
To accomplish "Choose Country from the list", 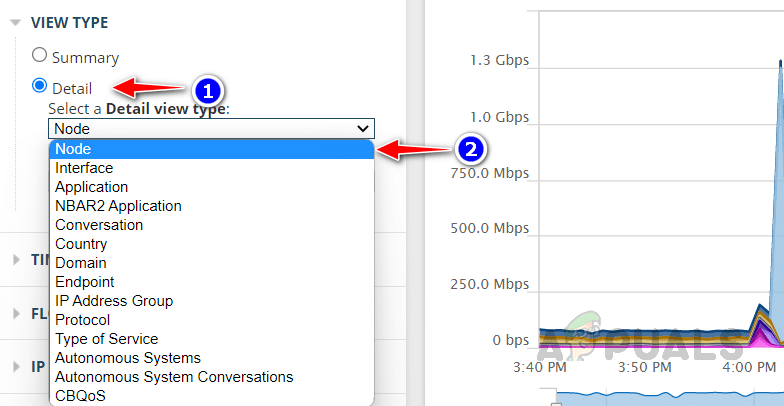I will point(81,244).
